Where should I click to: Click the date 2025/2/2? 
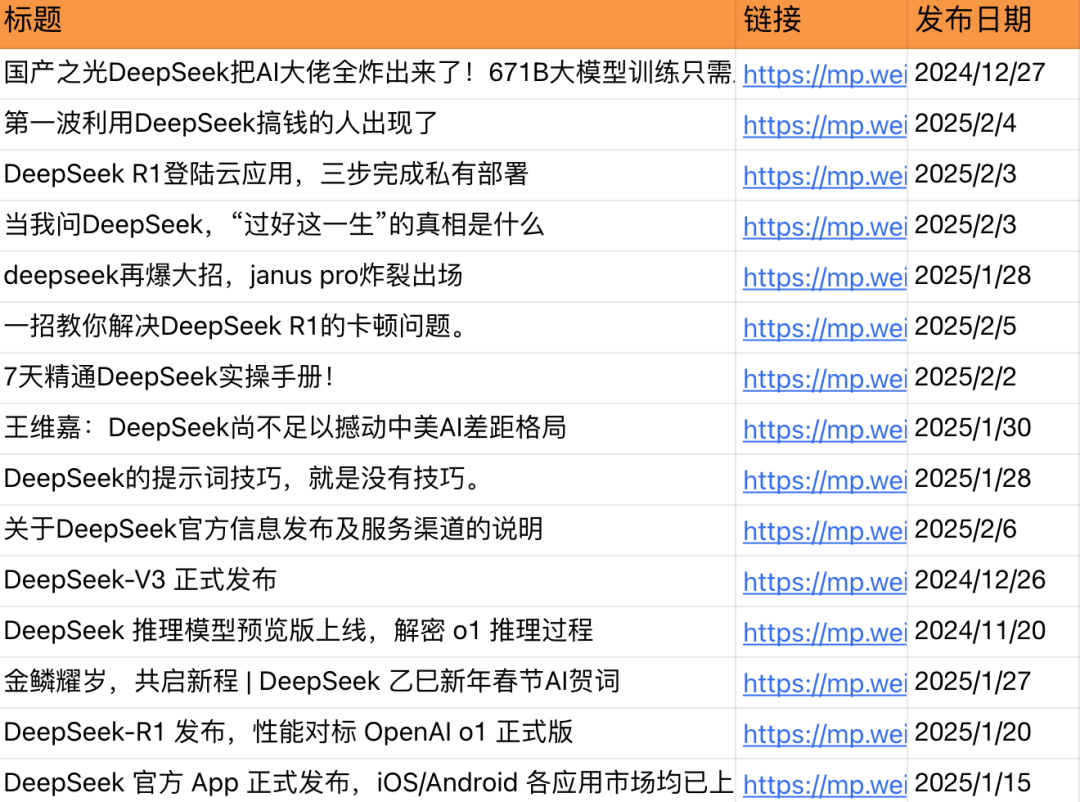pyautogui.click(x=965, y=378)
